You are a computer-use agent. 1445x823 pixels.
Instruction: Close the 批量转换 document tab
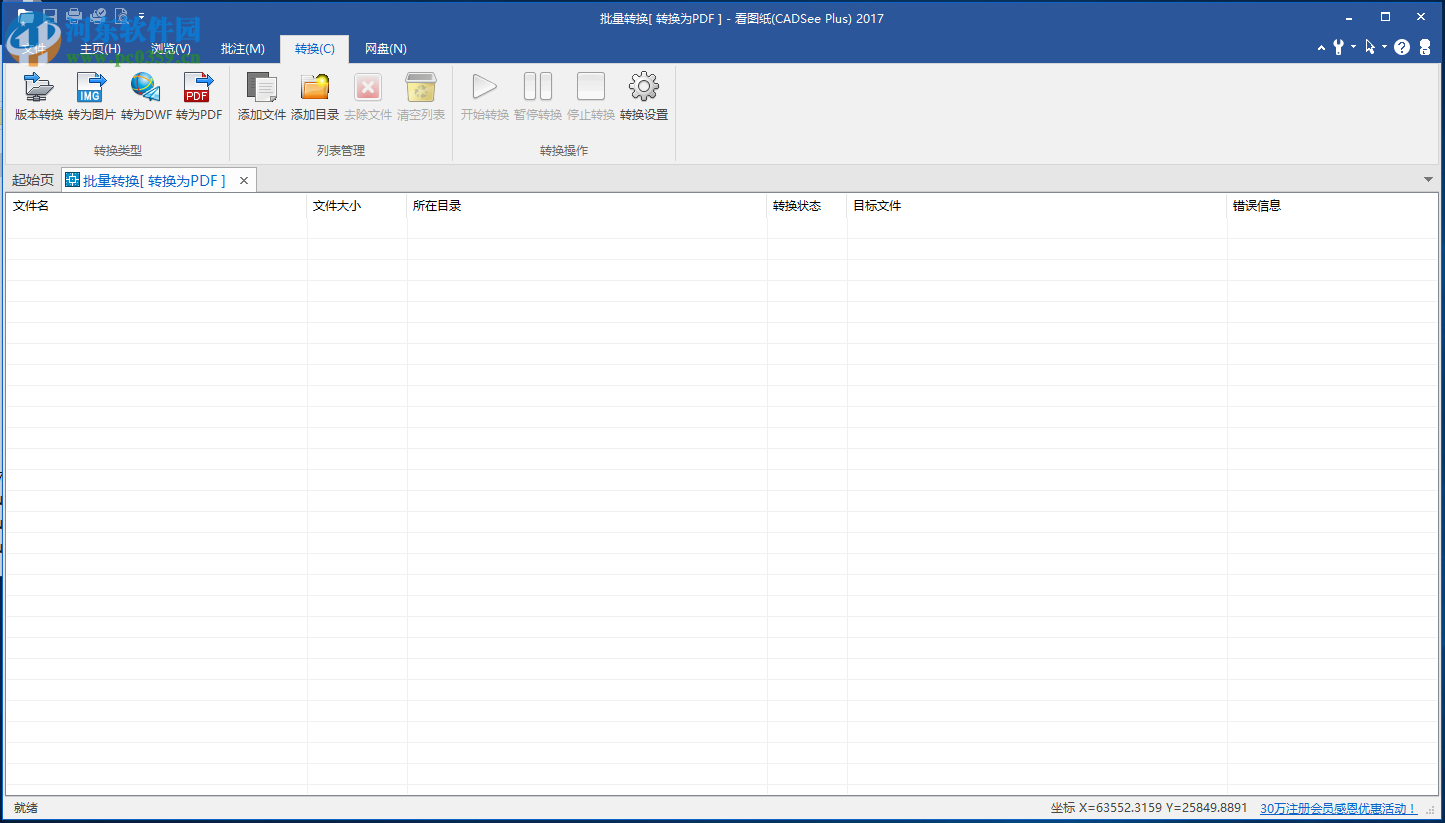243,180
